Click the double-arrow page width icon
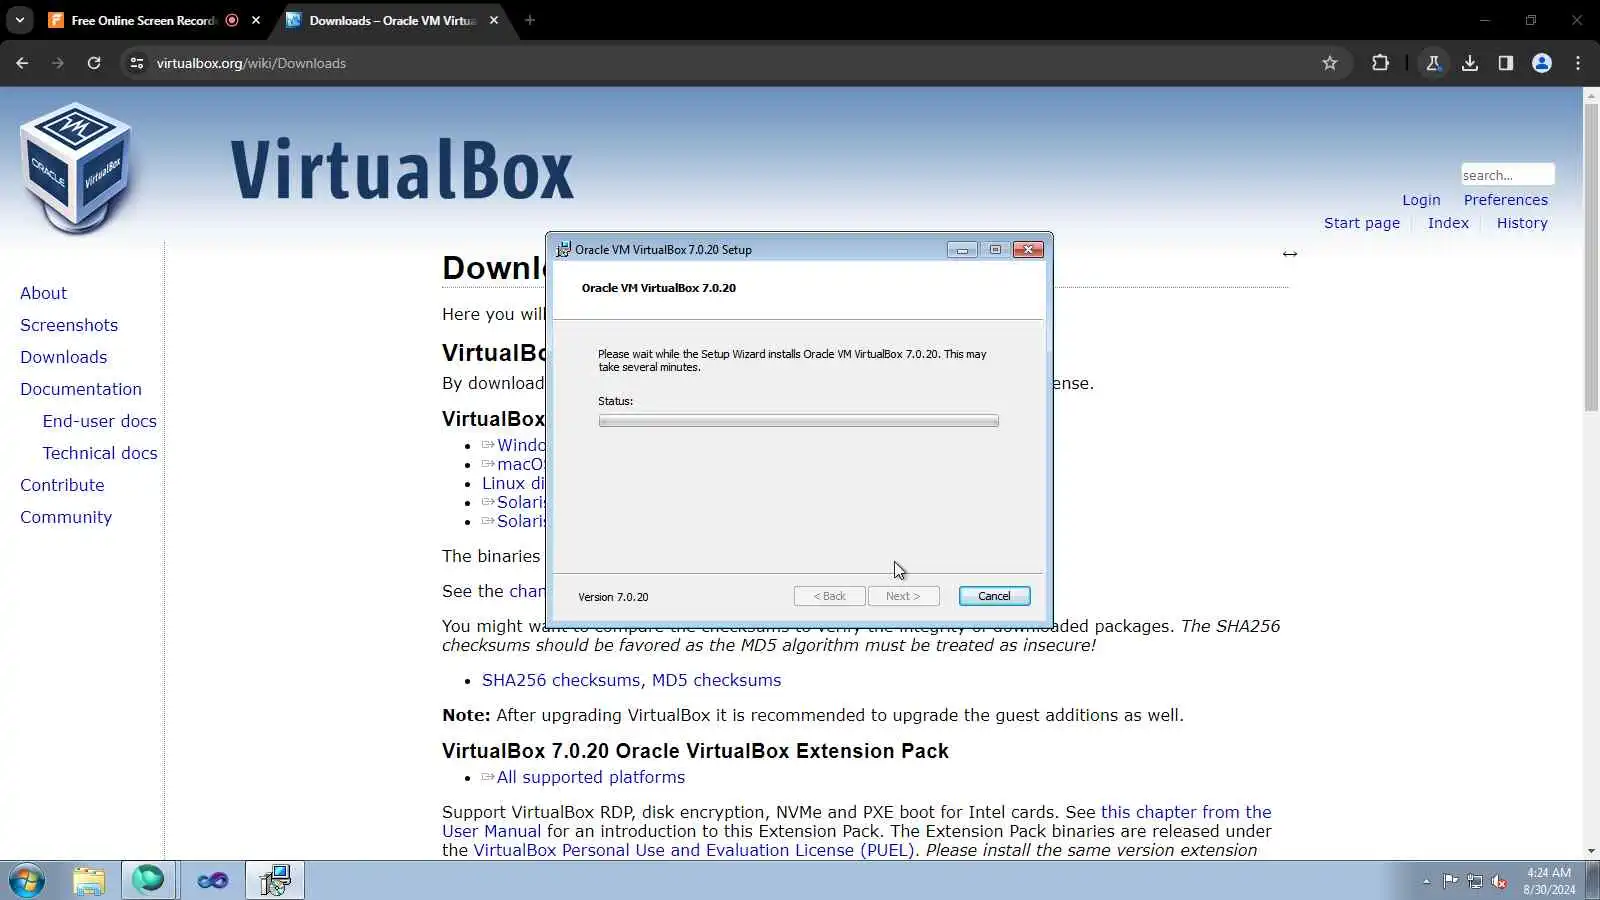 pos(1290,254)
